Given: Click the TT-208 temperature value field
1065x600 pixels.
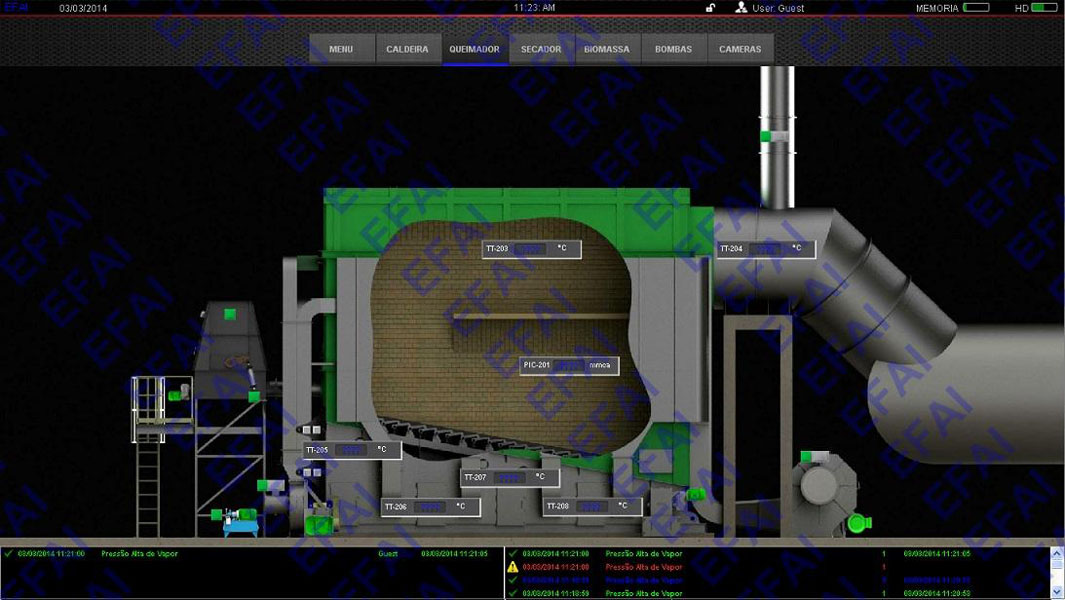Looking at the screenshot, I should pos(592,506).
